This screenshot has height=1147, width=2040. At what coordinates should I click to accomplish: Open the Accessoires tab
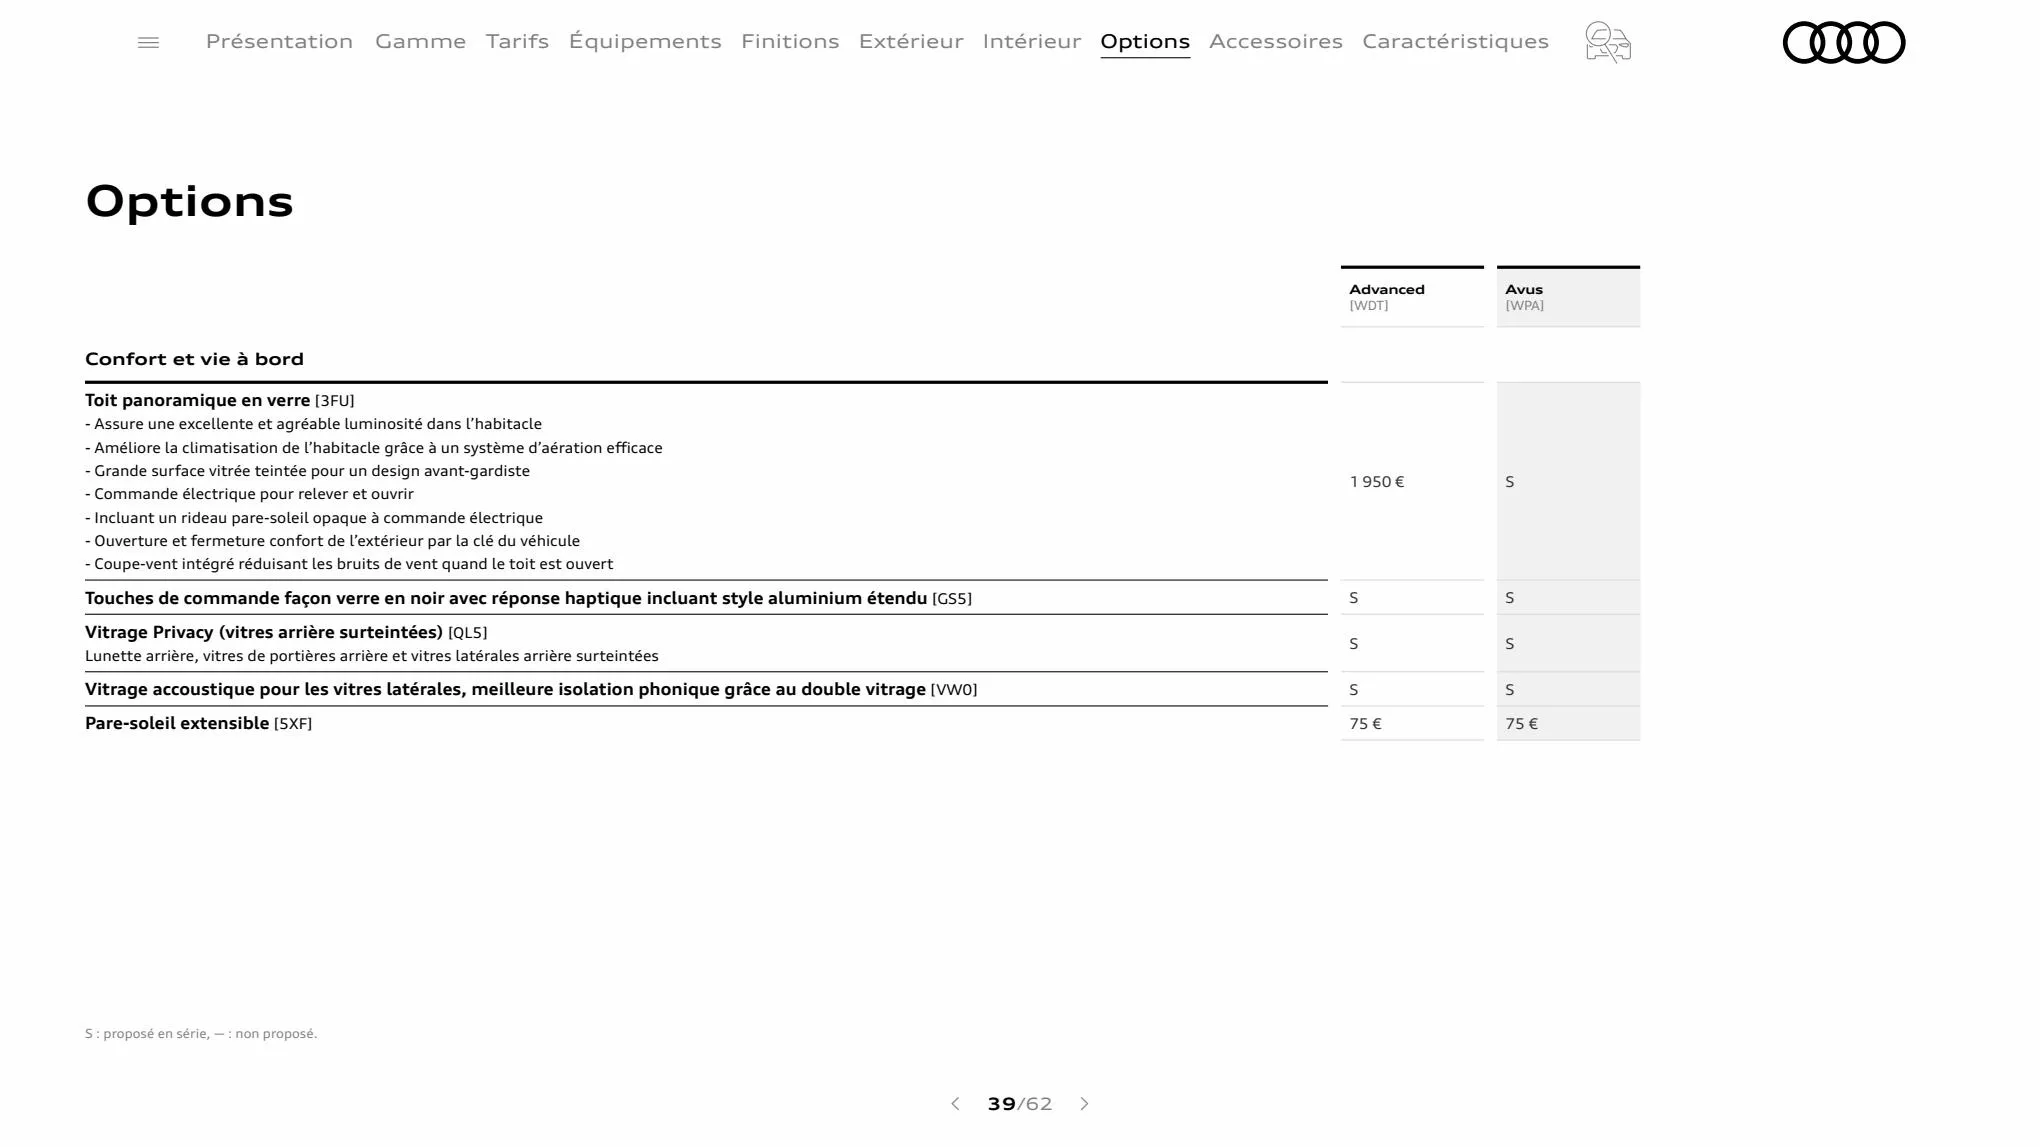coord(1276,41)
